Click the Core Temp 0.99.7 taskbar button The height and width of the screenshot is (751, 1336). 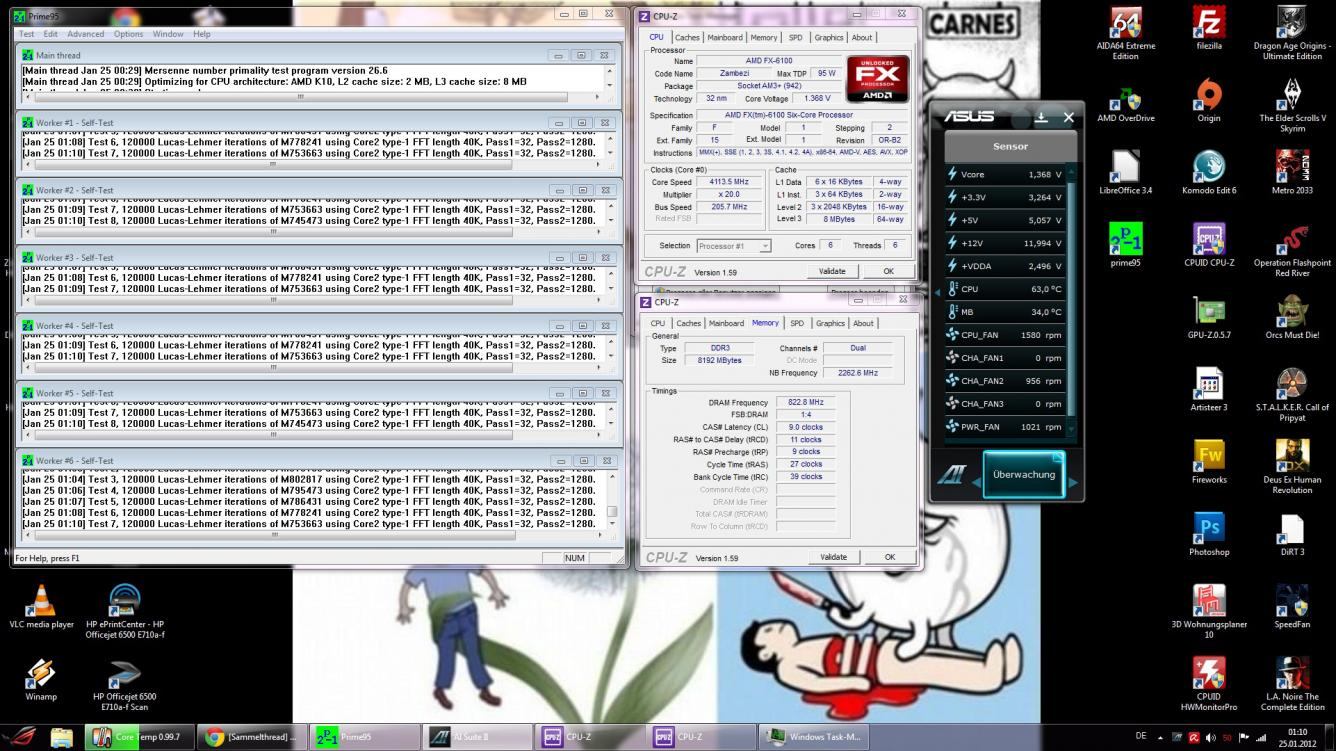tap(138, 737)
